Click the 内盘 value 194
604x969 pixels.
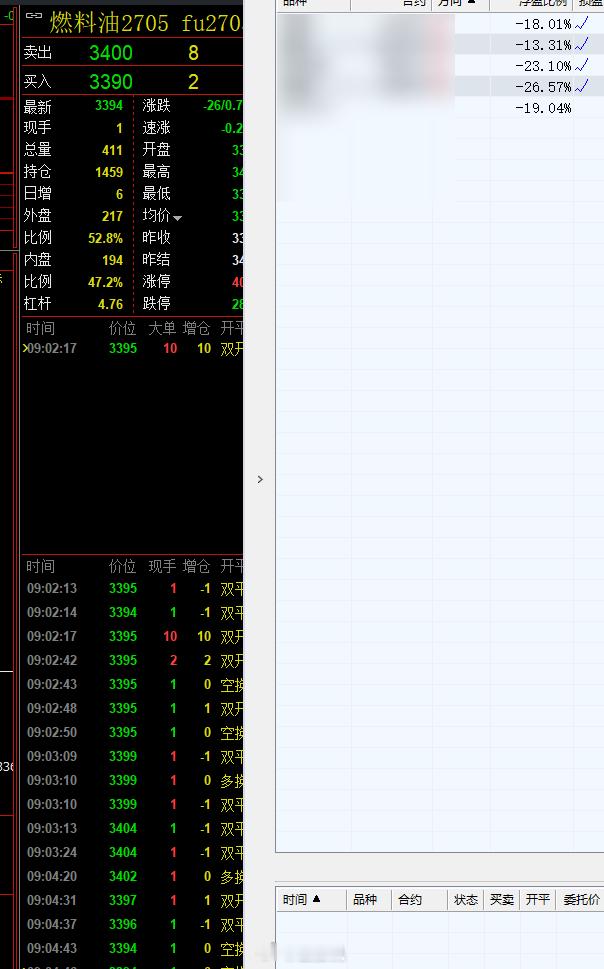[113, 261]
